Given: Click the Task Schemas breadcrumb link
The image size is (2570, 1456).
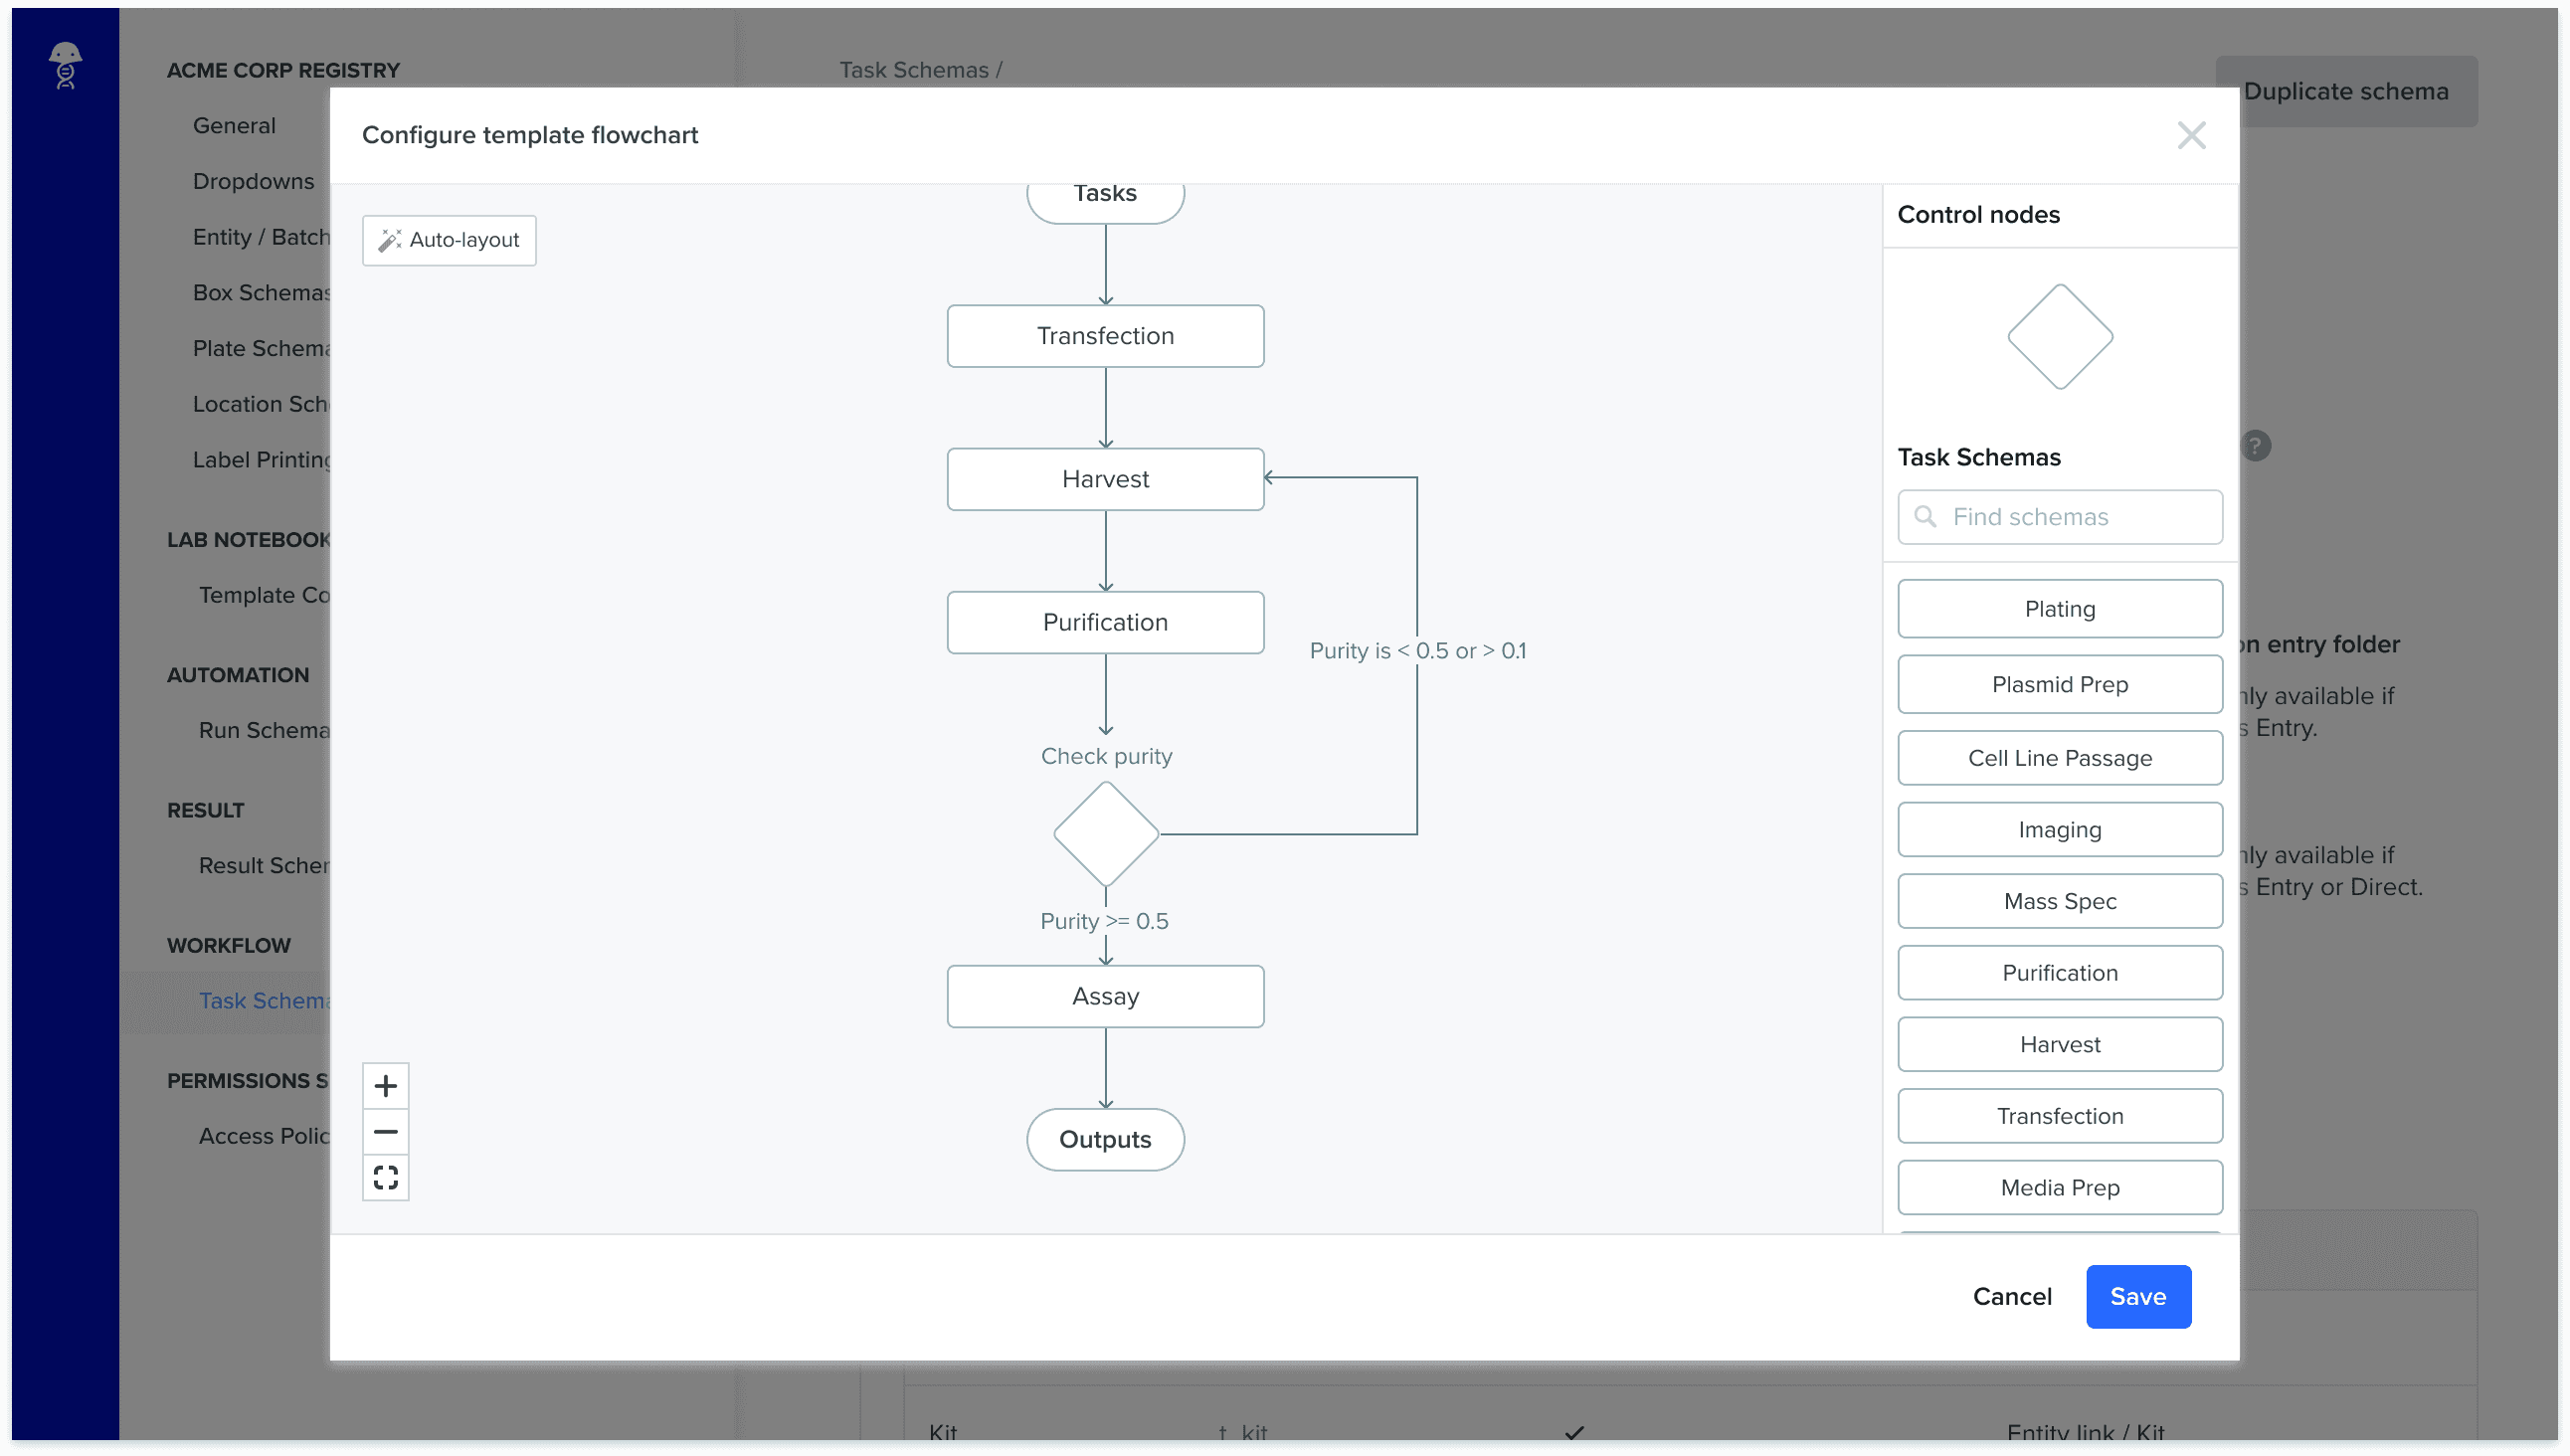Looking at the screenshot, I should pyautogui.click(x=913, y=70).
